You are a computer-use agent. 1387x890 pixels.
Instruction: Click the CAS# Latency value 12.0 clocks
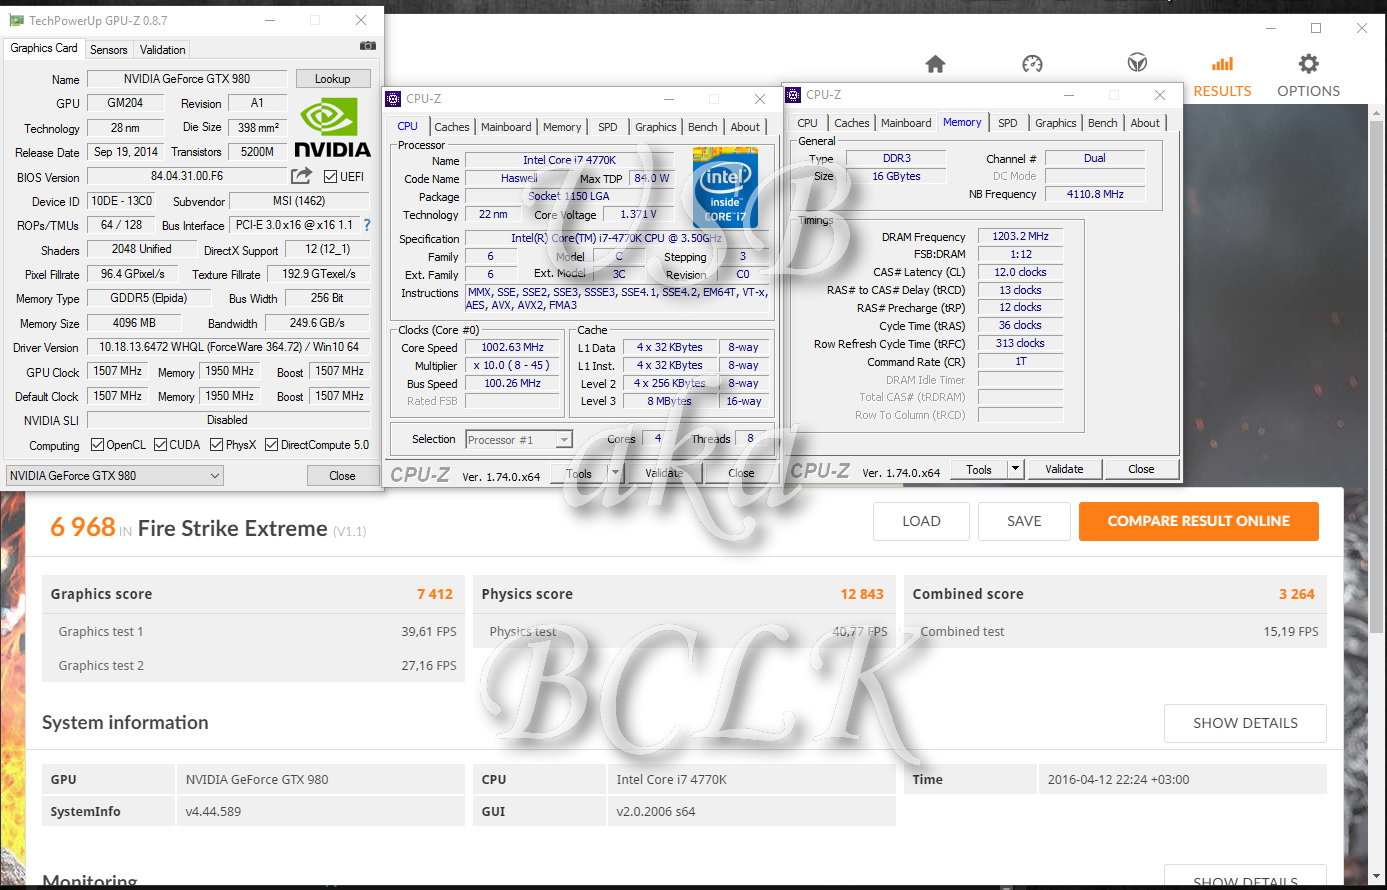coord(1020,272)
